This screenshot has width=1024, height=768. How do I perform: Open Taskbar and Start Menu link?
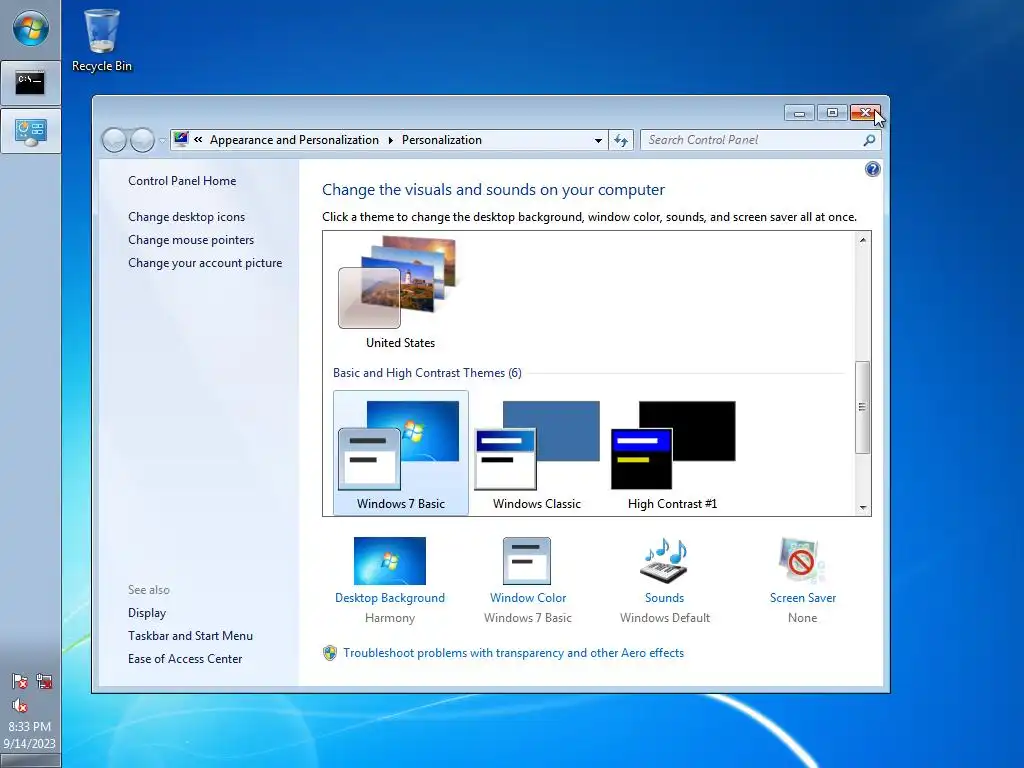click(190, 635)
